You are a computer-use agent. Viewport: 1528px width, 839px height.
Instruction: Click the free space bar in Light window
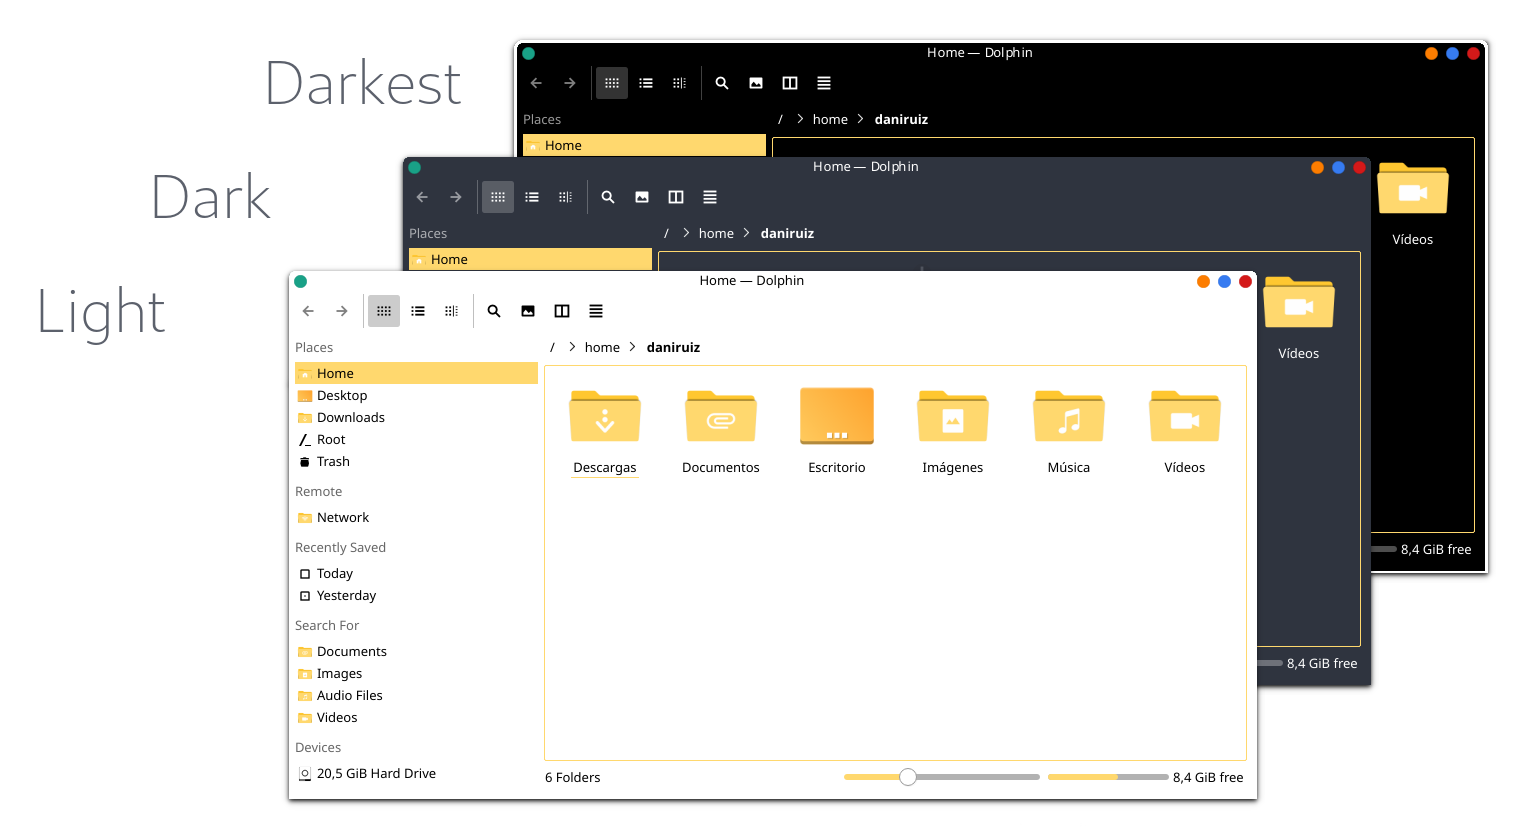point(1108,777)
